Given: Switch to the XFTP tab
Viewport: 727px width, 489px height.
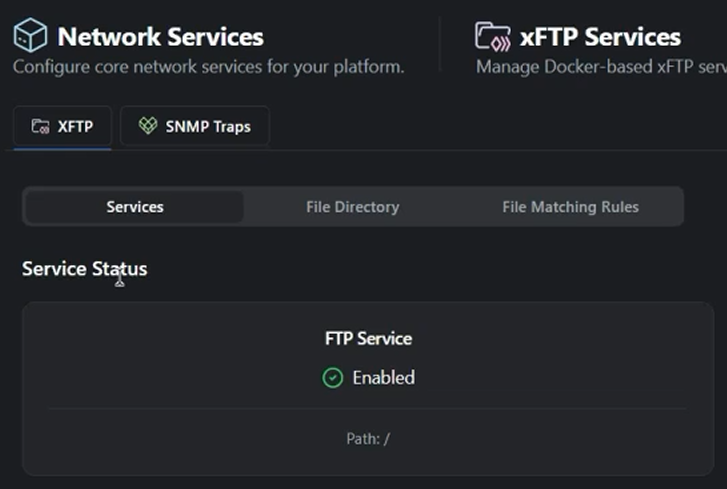Looking at the screenshot, I should (62, 127).
